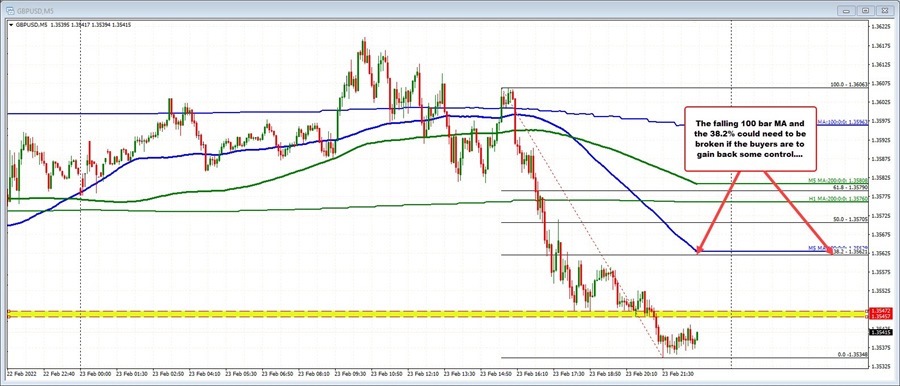This screenshot has height=386, width=900.
Task: Click the 23 Feb 04:10 time axis label
Action: pyautogui.click(x=205, y=373)
